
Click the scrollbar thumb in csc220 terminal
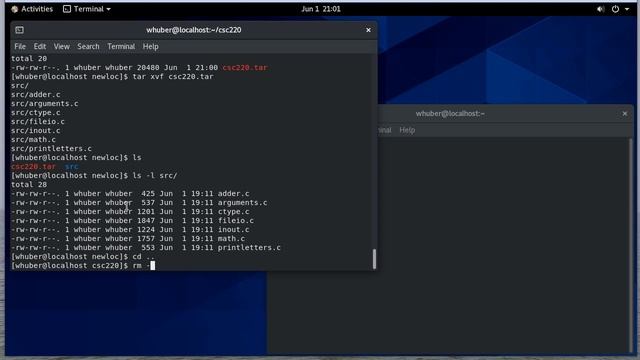374,259
